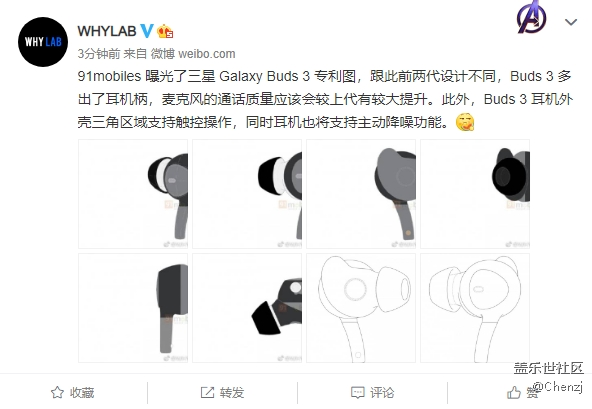Screen dimensions: 592x409
Task: Click the yummy face emoji in post
Action: click(465, 122)
